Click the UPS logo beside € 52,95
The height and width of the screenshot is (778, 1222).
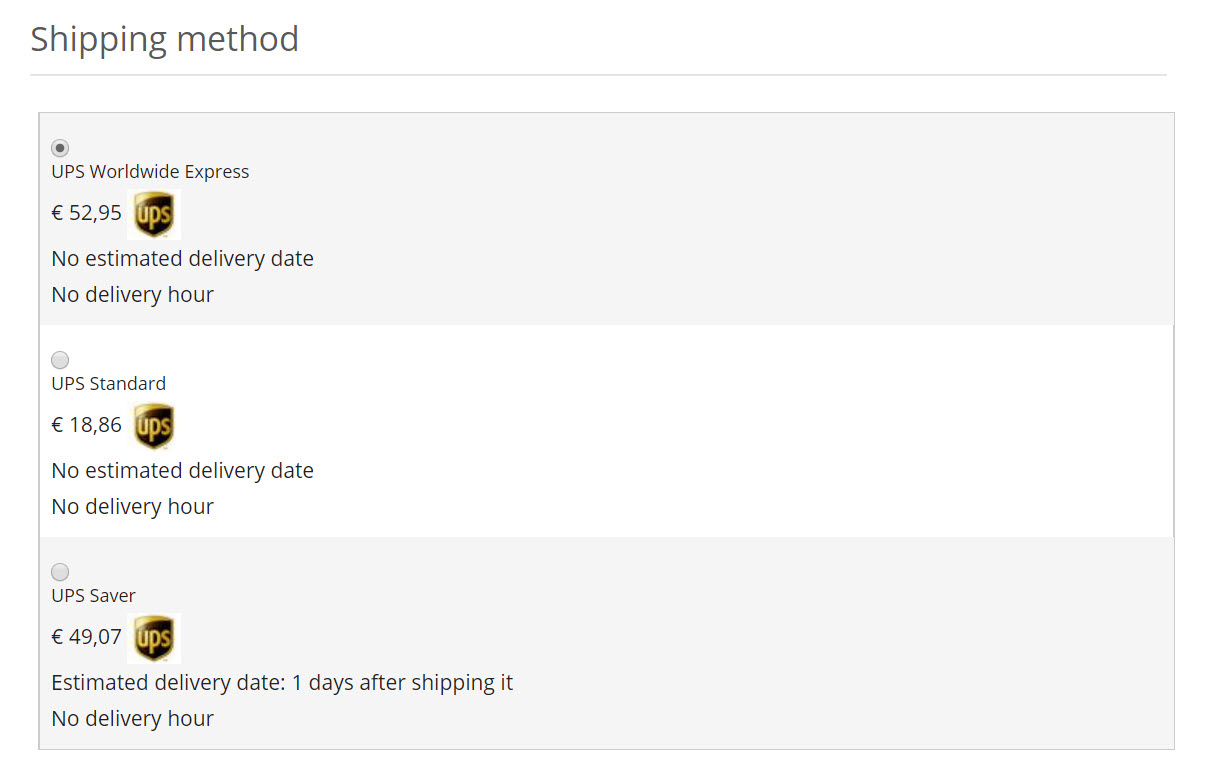point(154,214)
